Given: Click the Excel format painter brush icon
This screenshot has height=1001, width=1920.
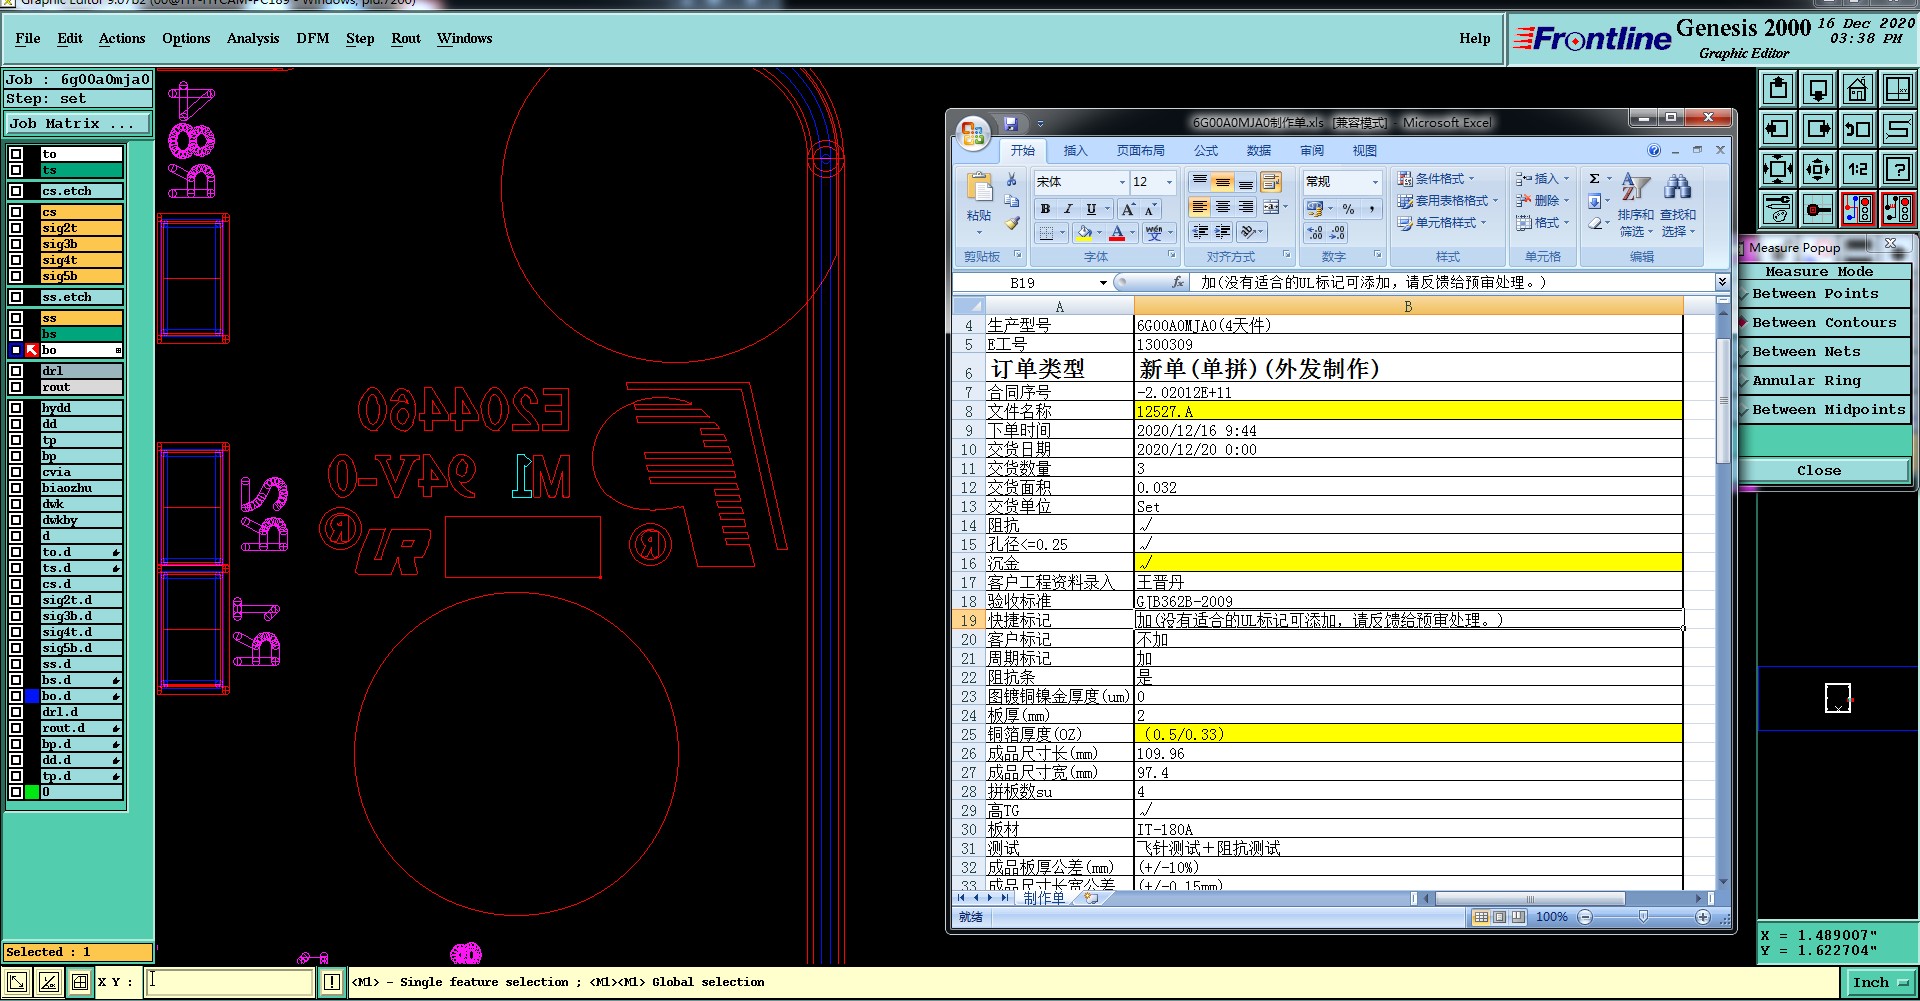Looking at the screenshot, I should point(1012,223).
